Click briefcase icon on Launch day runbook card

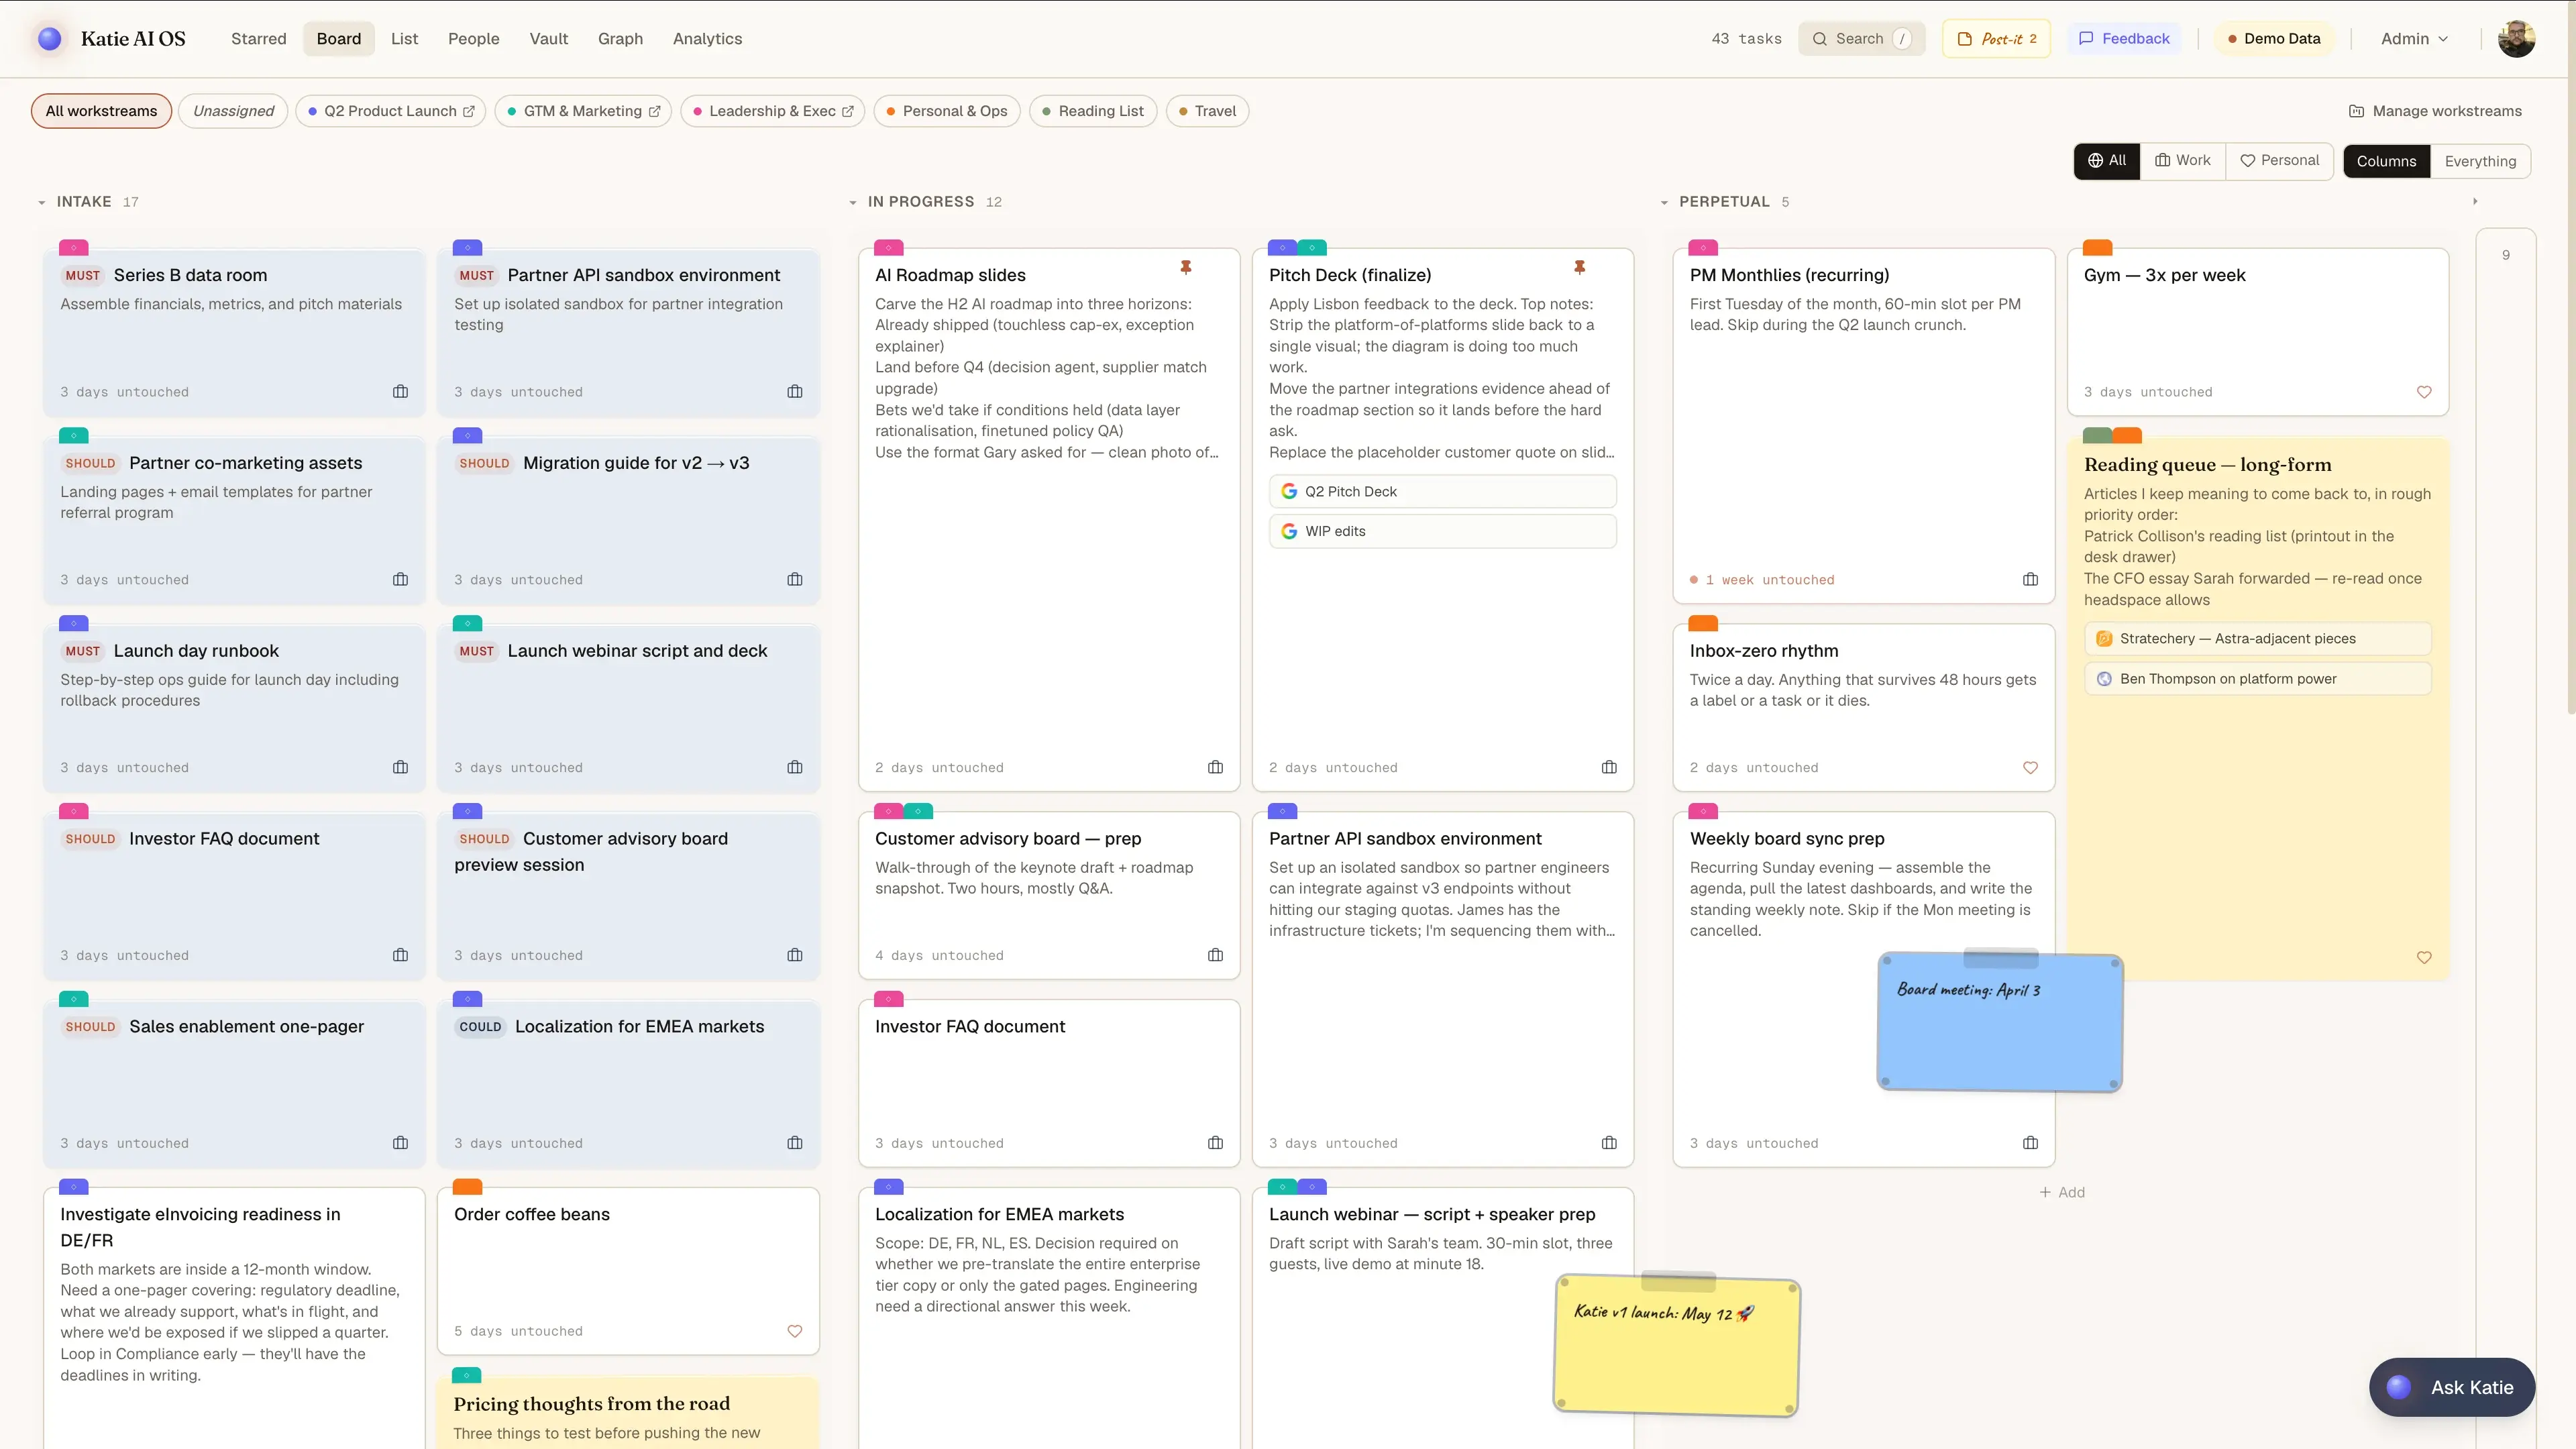click(x=401, y=768)
